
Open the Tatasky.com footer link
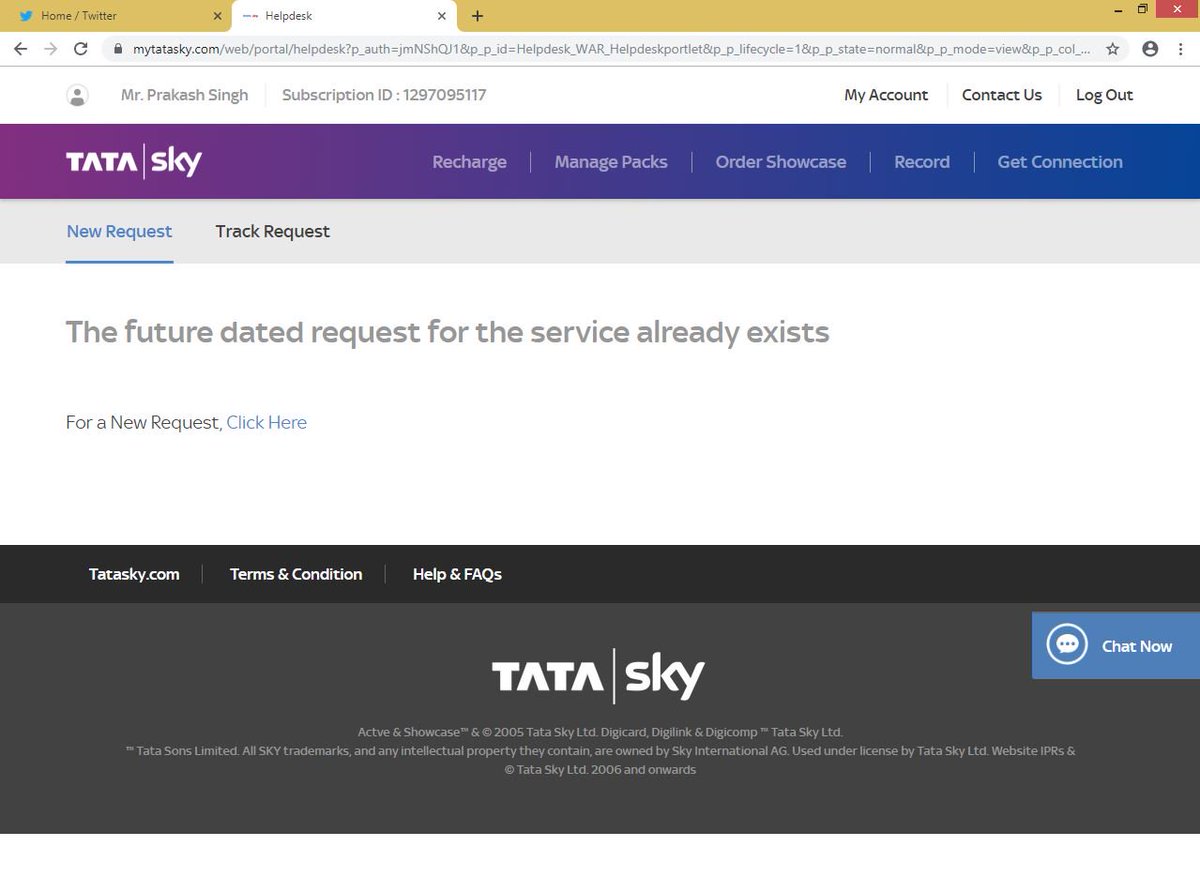tap(134, 574)
